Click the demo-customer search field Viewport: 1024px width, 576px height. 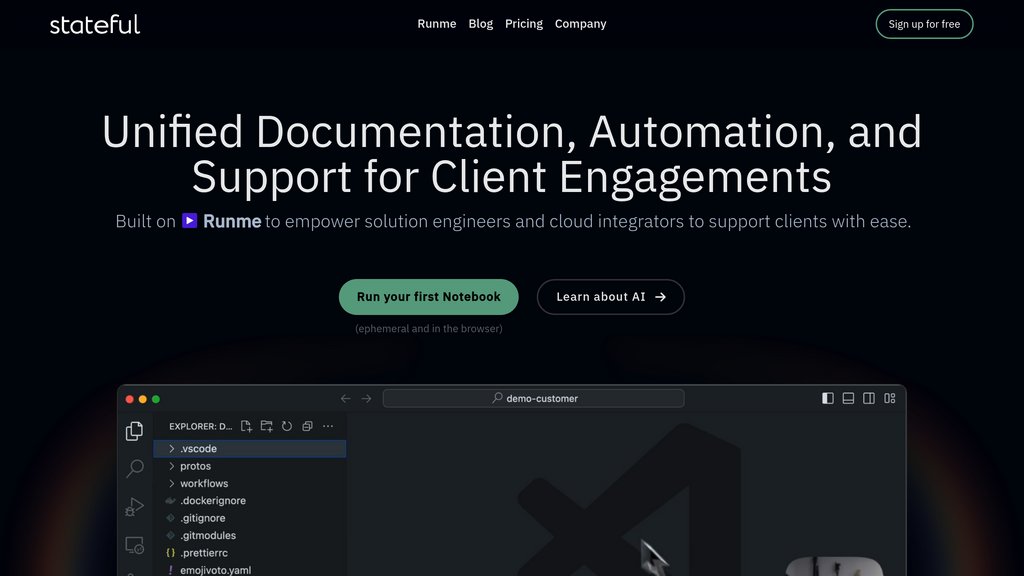tap(534, 398)
